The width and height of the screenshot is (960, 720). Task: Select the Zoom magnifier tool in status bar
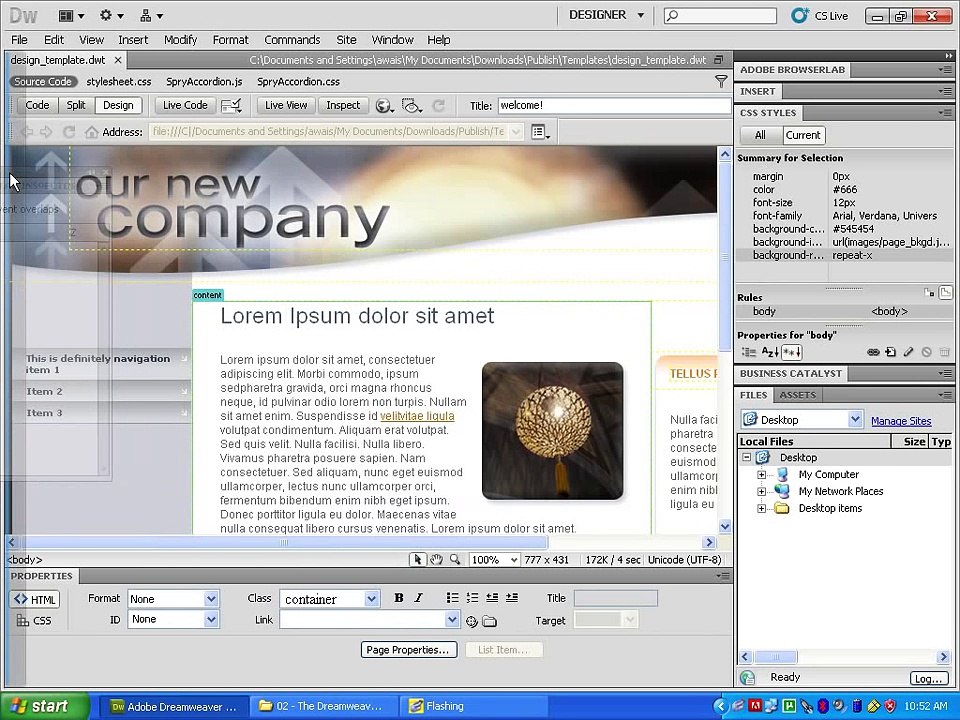[454, 559]
